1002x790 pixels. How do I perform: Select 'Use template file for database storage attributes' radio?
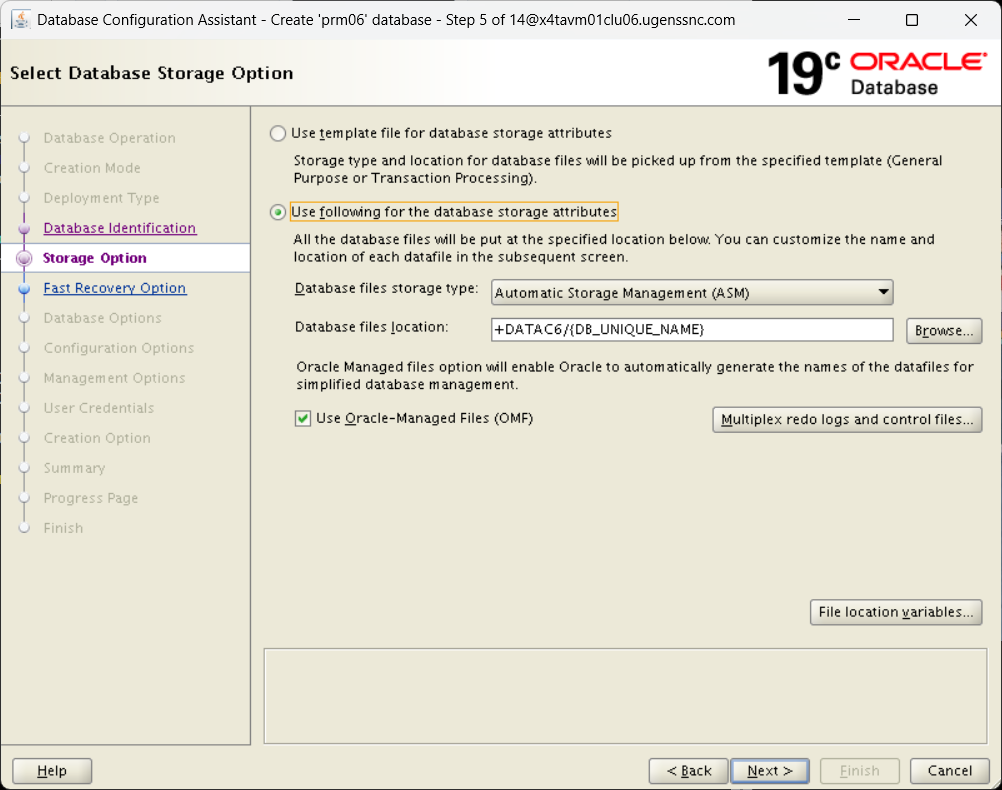click(x=277, y=133)
